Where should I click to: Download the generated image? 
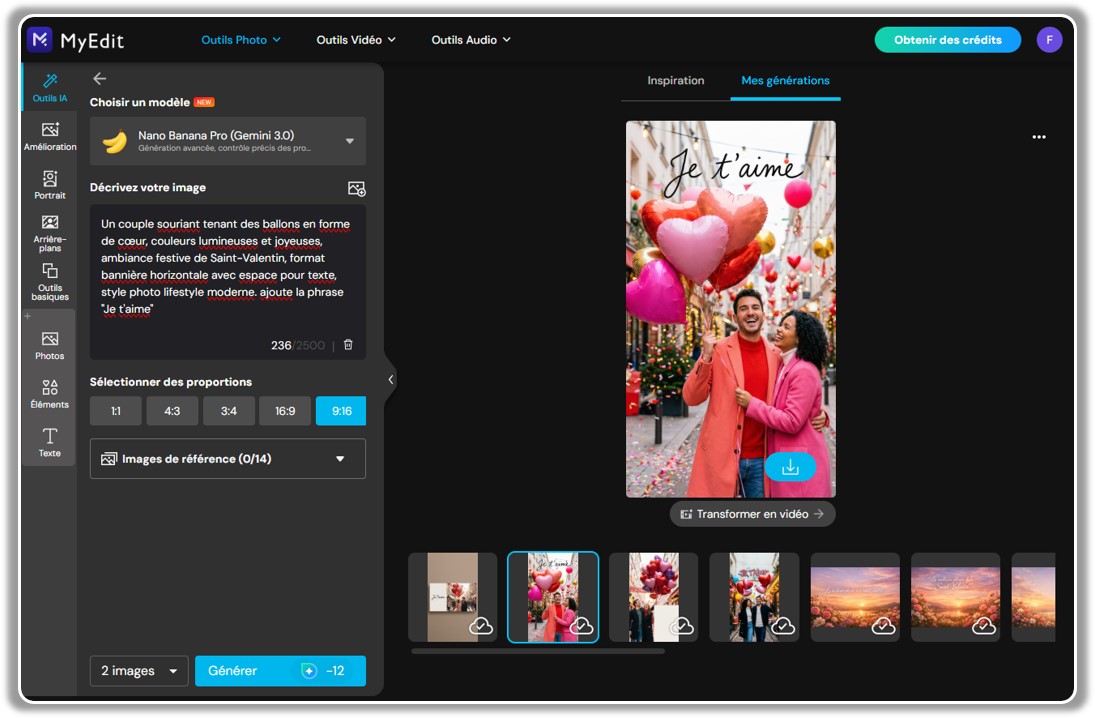(790, 467)
